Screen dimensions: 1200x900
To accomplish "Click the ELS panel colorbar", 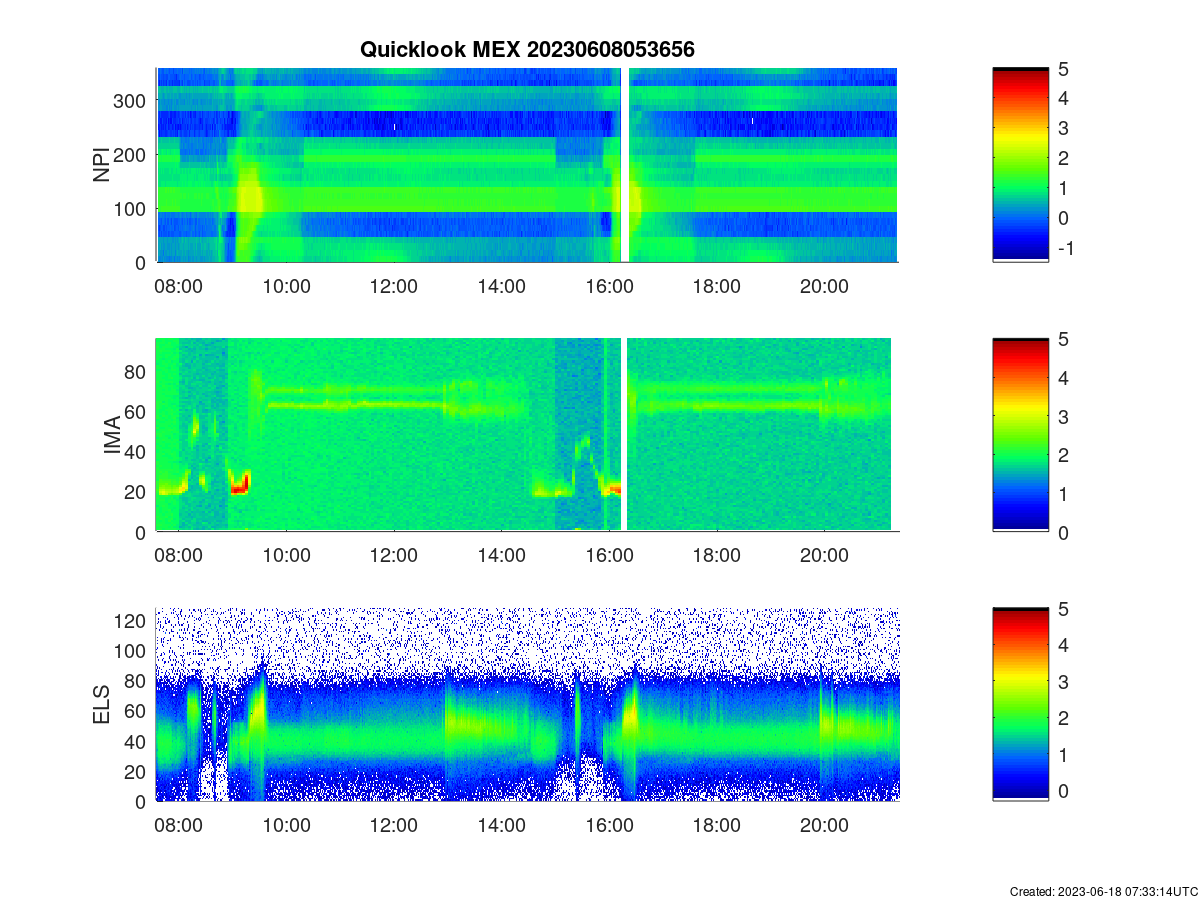I will point(1020,705).
